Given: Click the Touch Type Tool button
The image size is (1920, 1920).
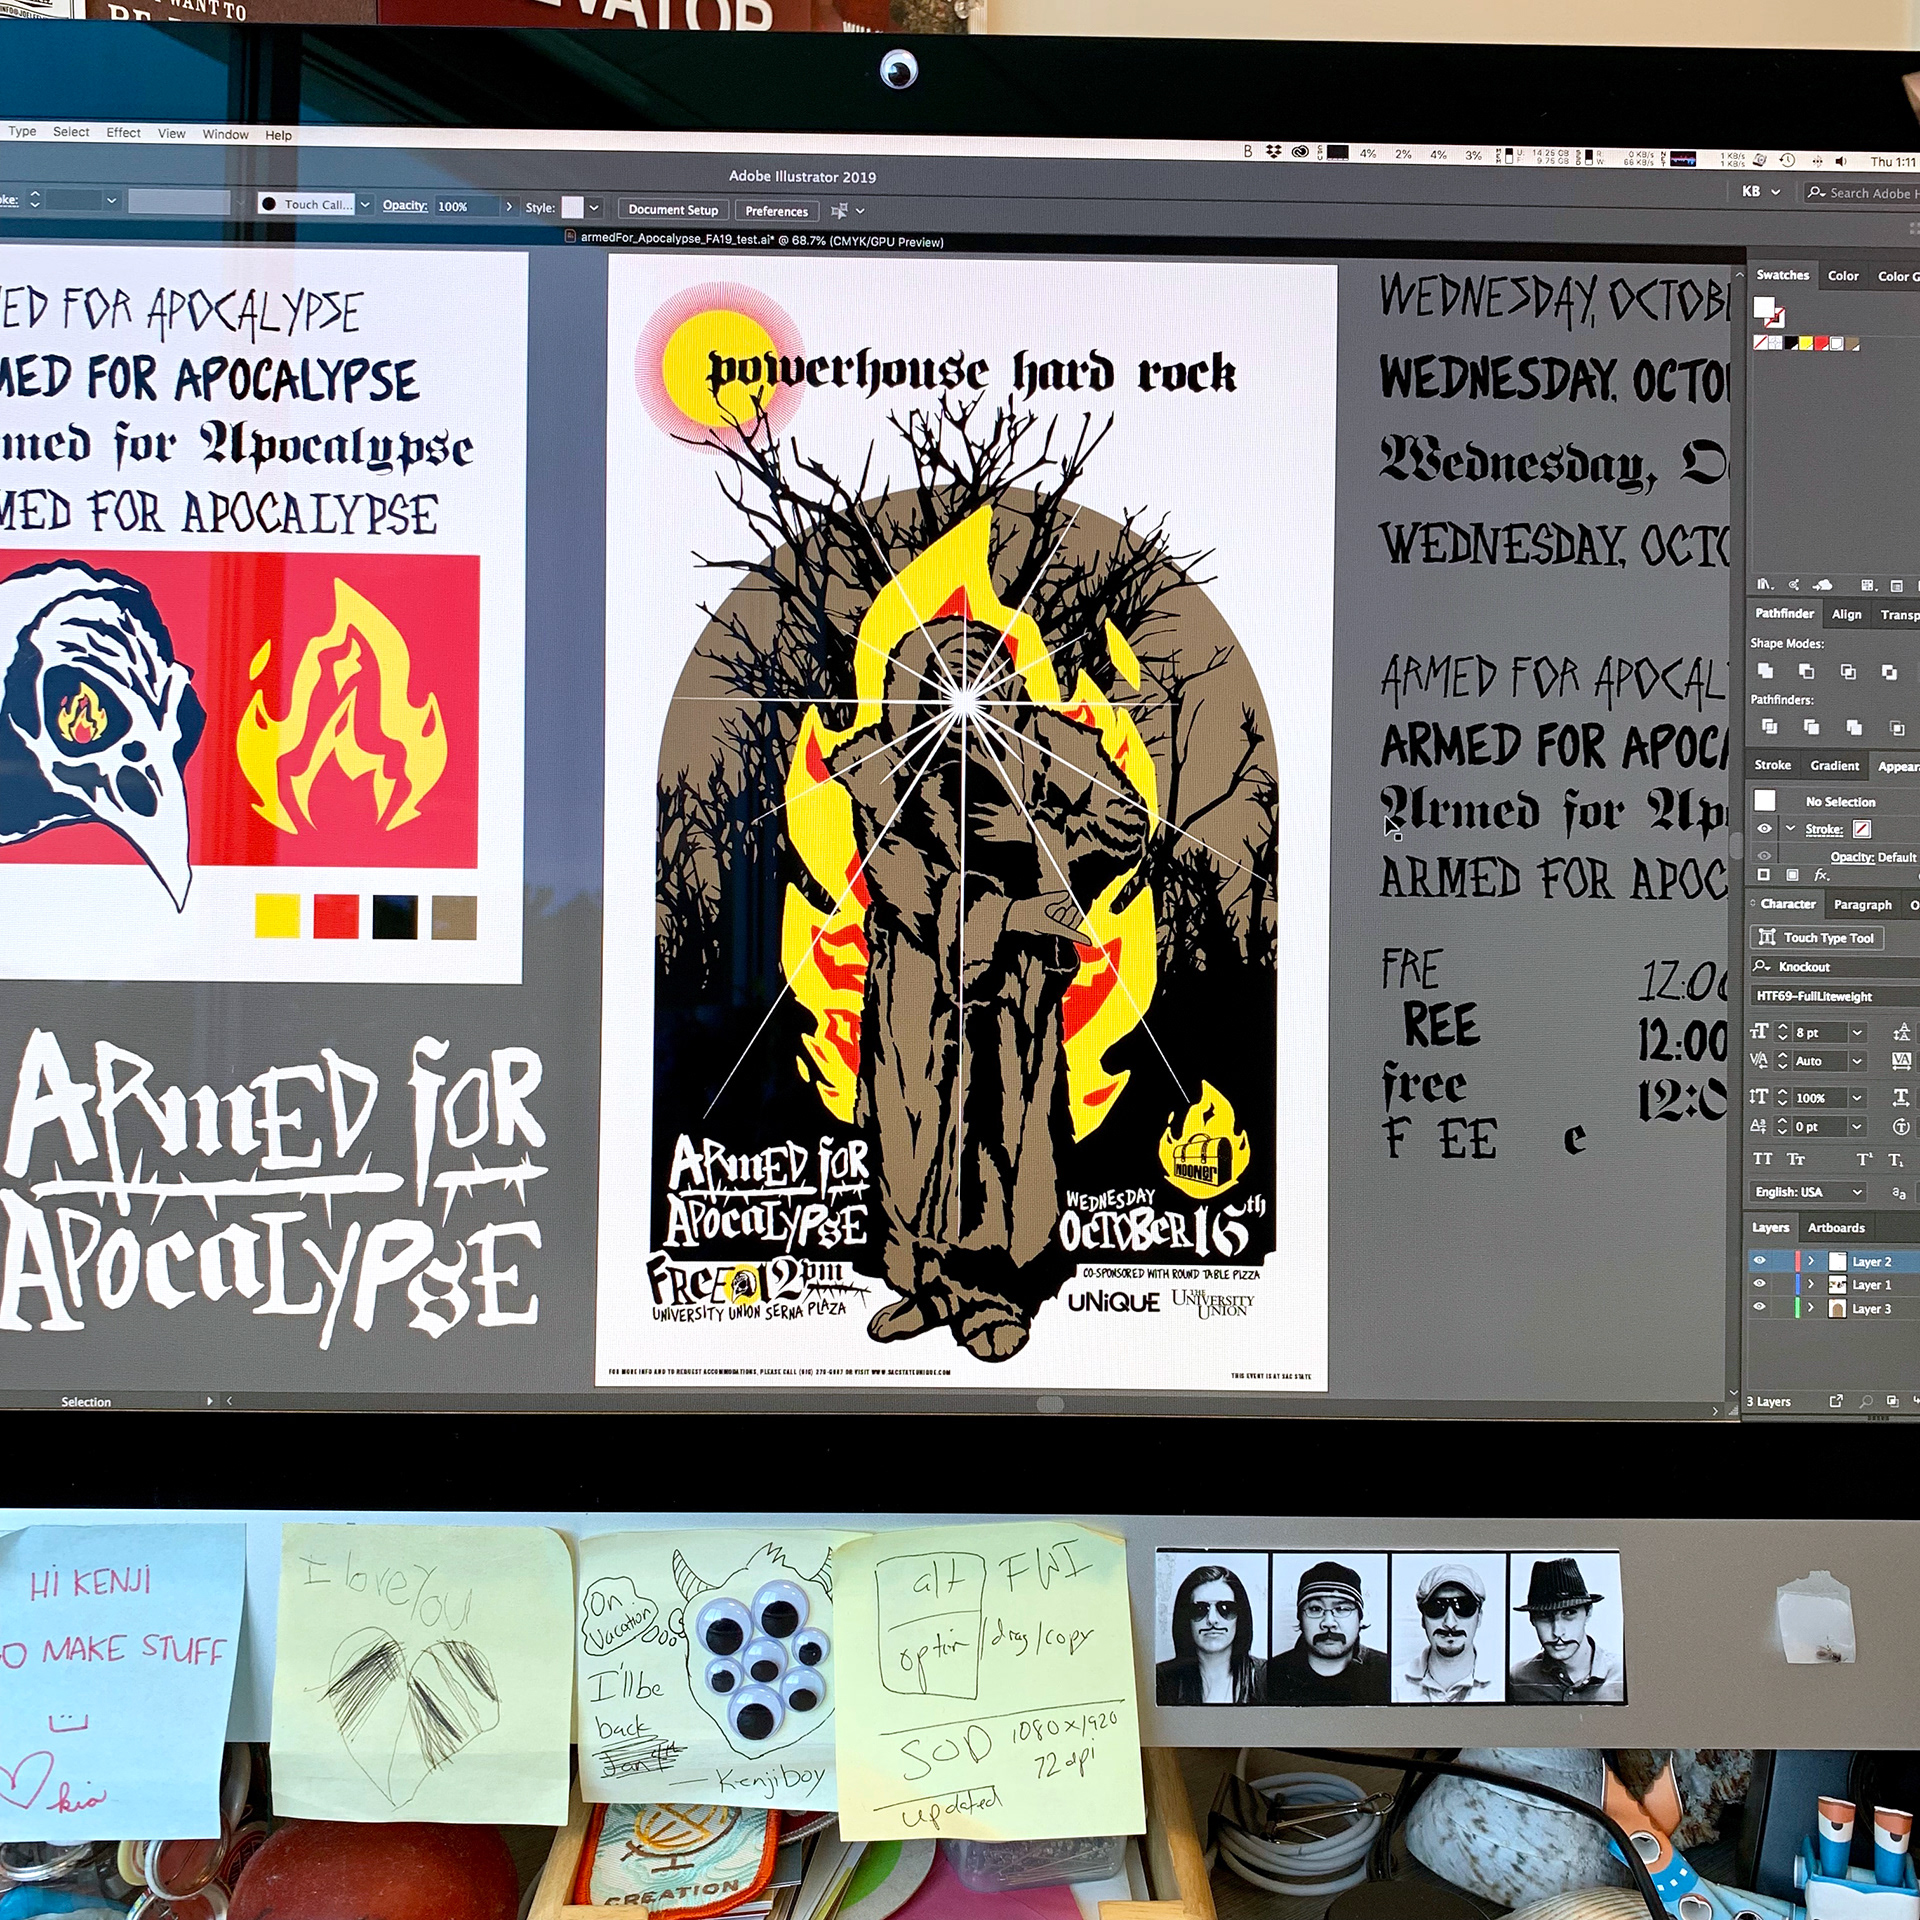Looking at the screenshot, I should (x=1817, y=938).
